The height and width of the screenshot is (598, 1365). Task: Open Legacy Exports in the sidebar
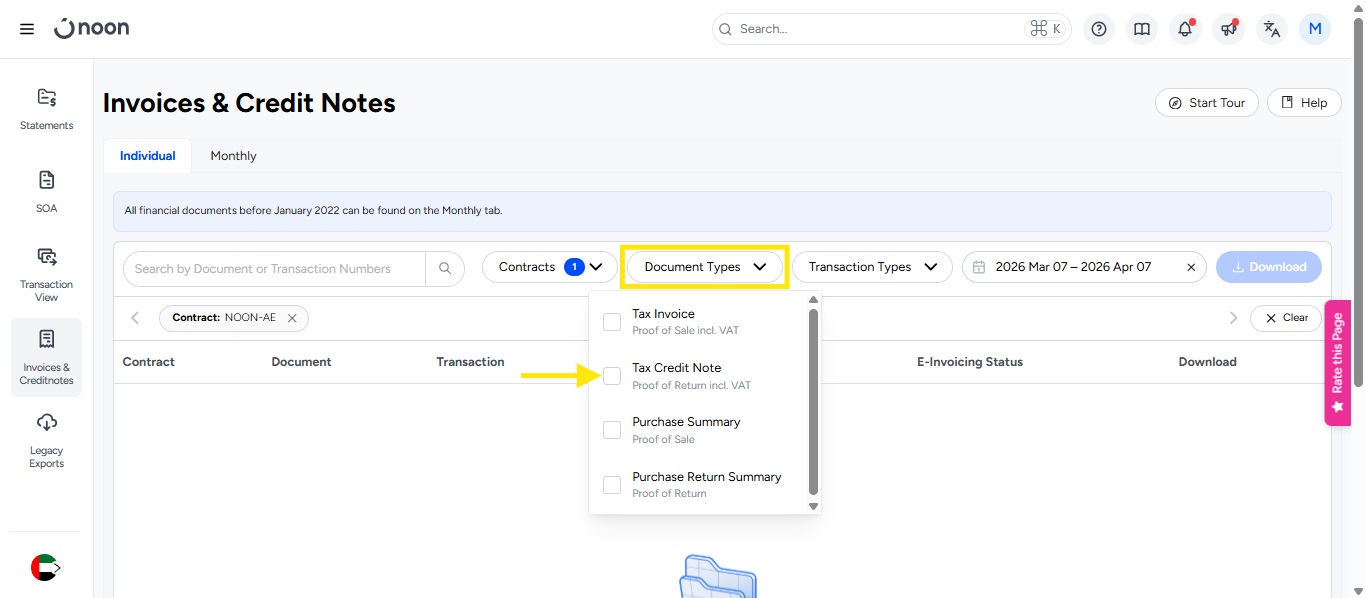[x=46, y=440]
